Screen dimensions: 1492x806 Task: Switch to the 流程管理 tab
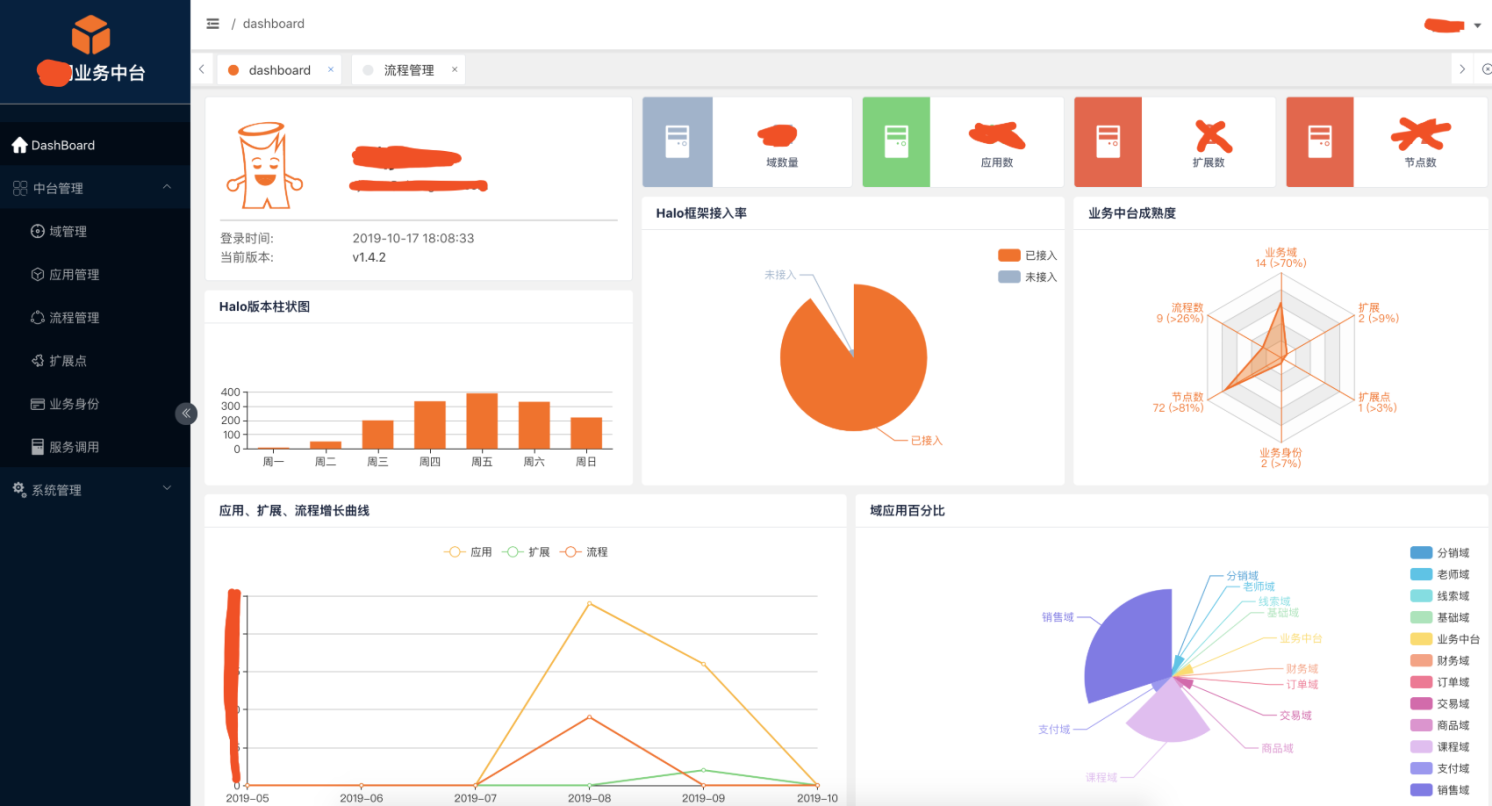pos(409,70)
